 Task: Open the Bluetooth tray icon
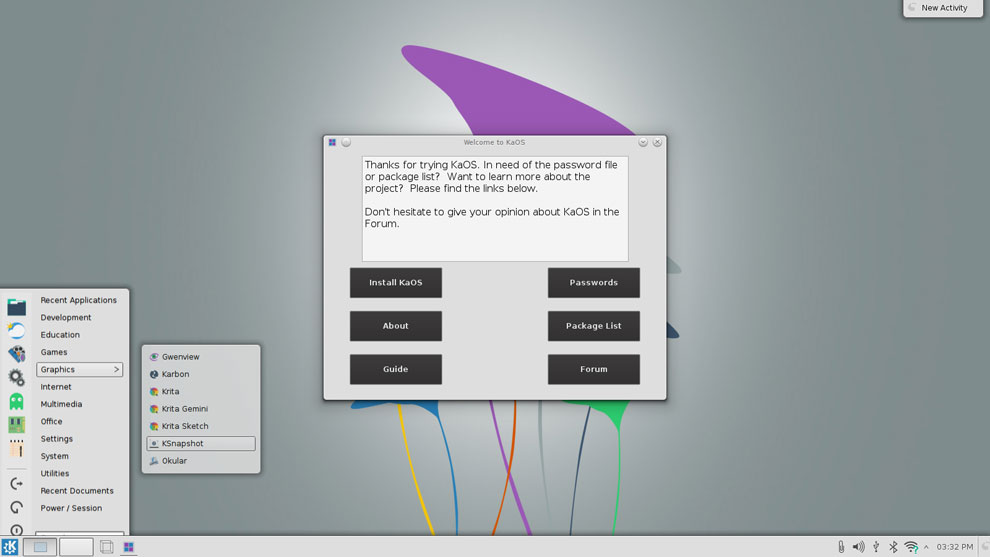(893, 547)
